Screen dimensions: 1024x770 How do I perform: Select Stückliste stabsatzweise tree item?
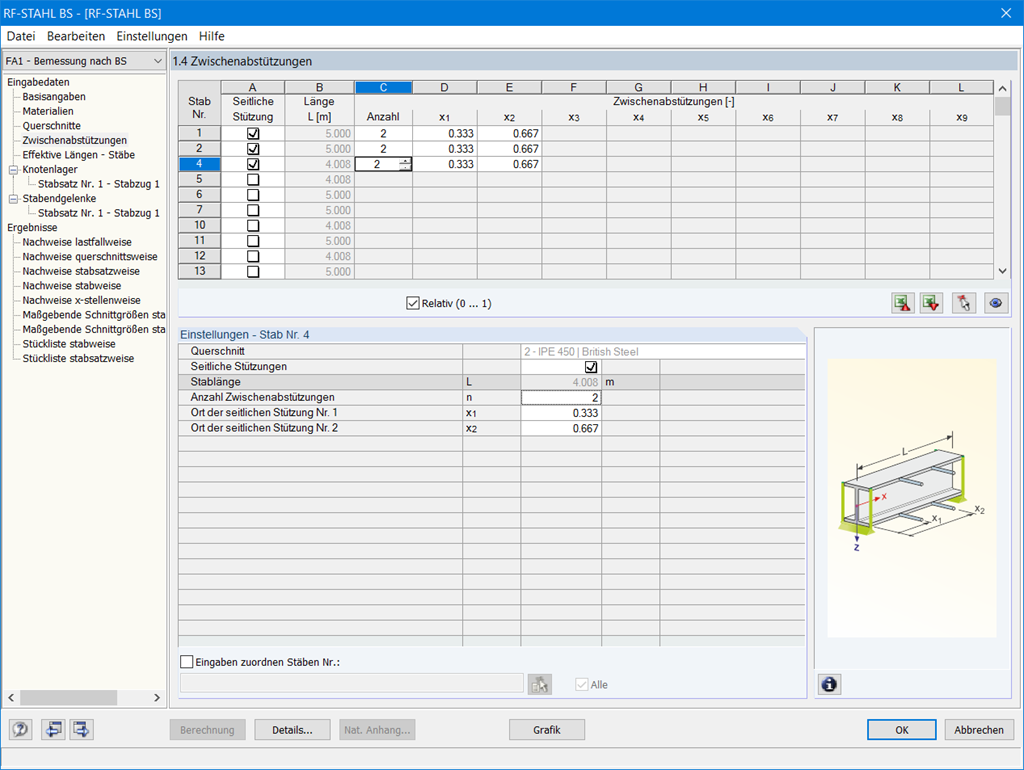[x=78, y=358]
